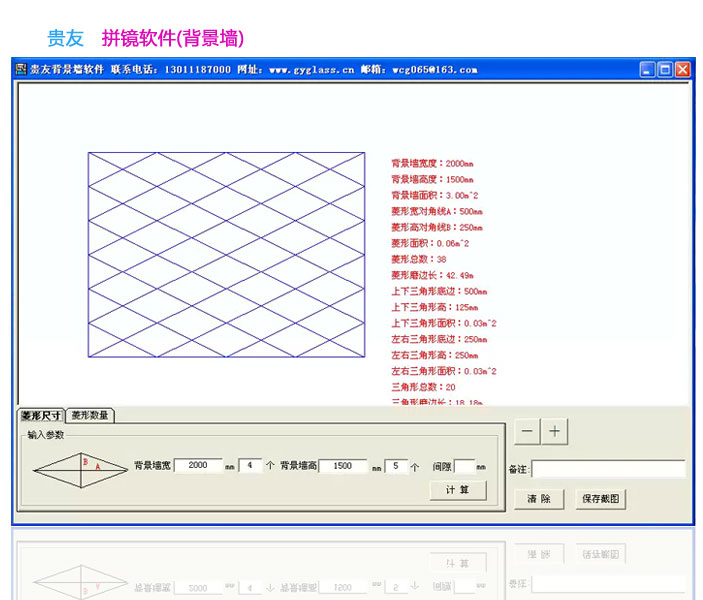This screenshot has width=703, height=600.
Task: Zoom in with the plus button
Action: tap(555, 431)
